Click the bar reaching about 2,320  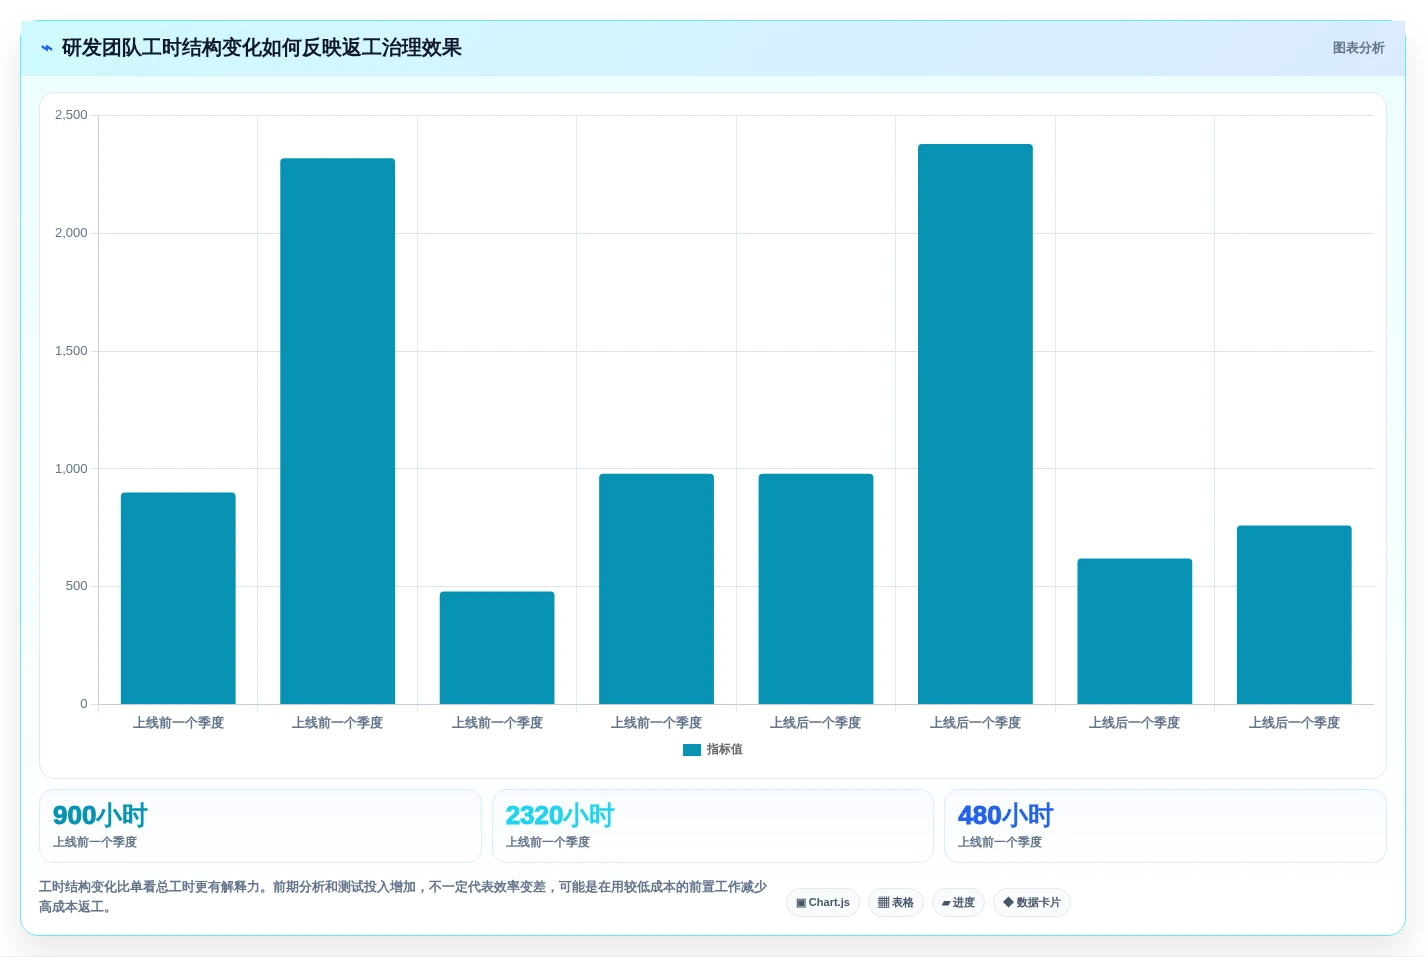(x=337, y=431)
